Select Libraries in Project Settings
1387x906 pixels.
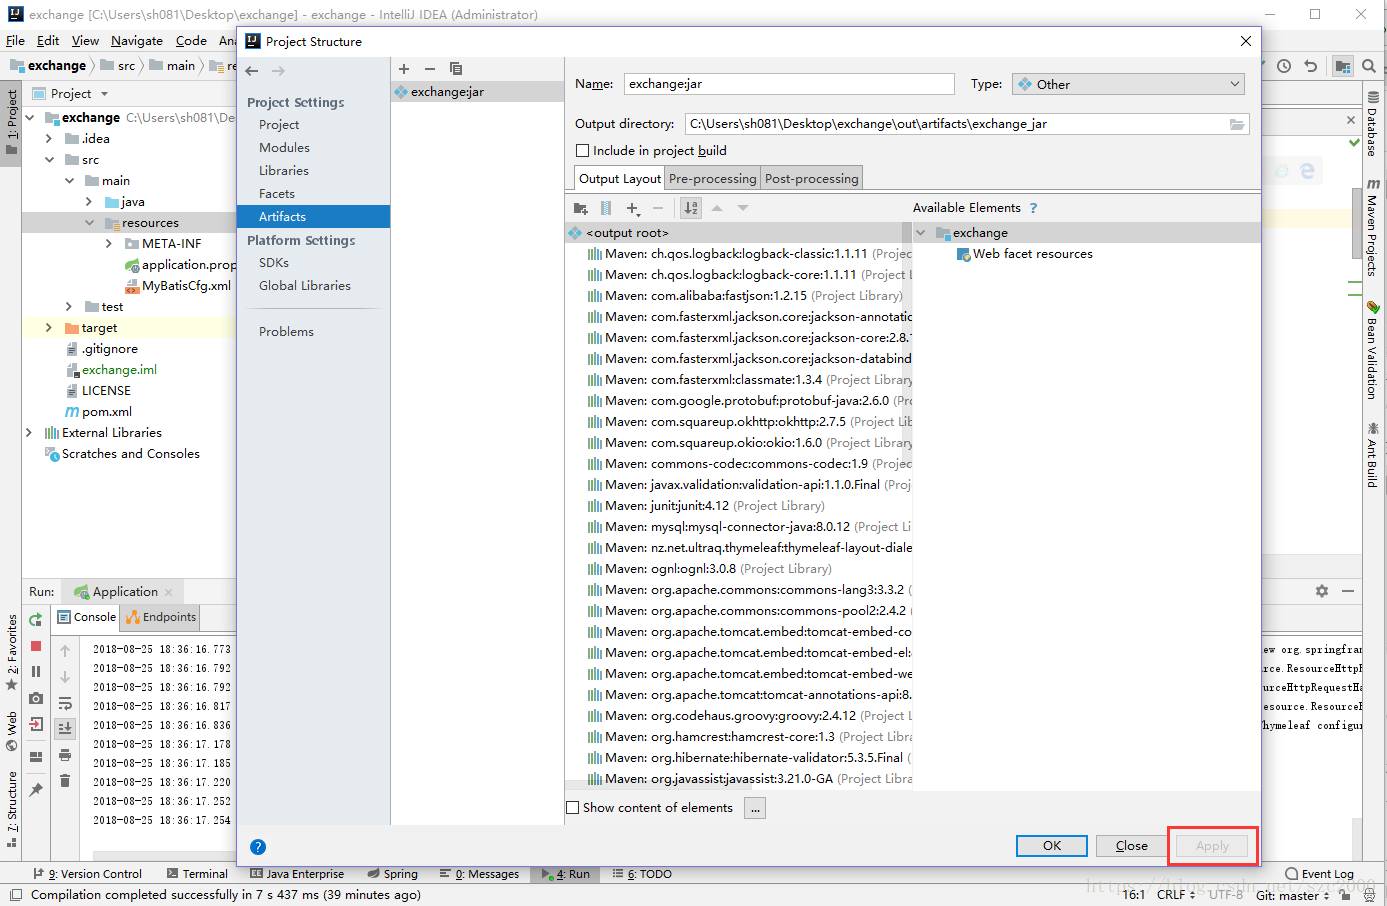pos(284,171)
